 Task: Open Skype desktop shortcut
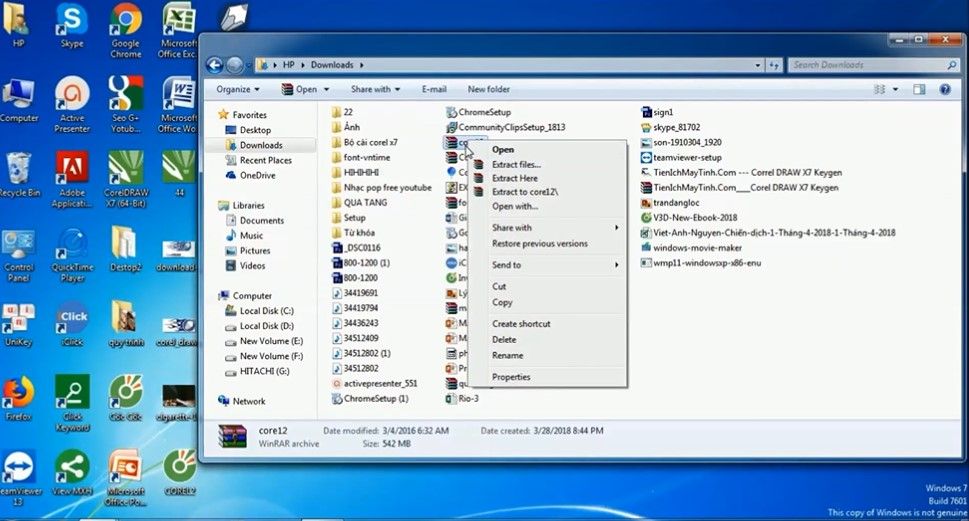(x=72, y=25)
